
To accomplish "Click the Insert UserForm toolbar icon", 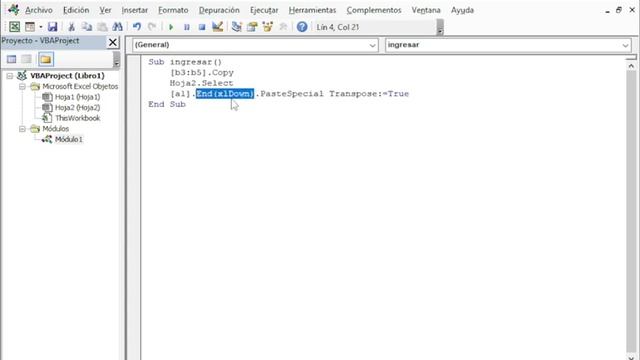I will pyautogui.click(x=30, y=27).
